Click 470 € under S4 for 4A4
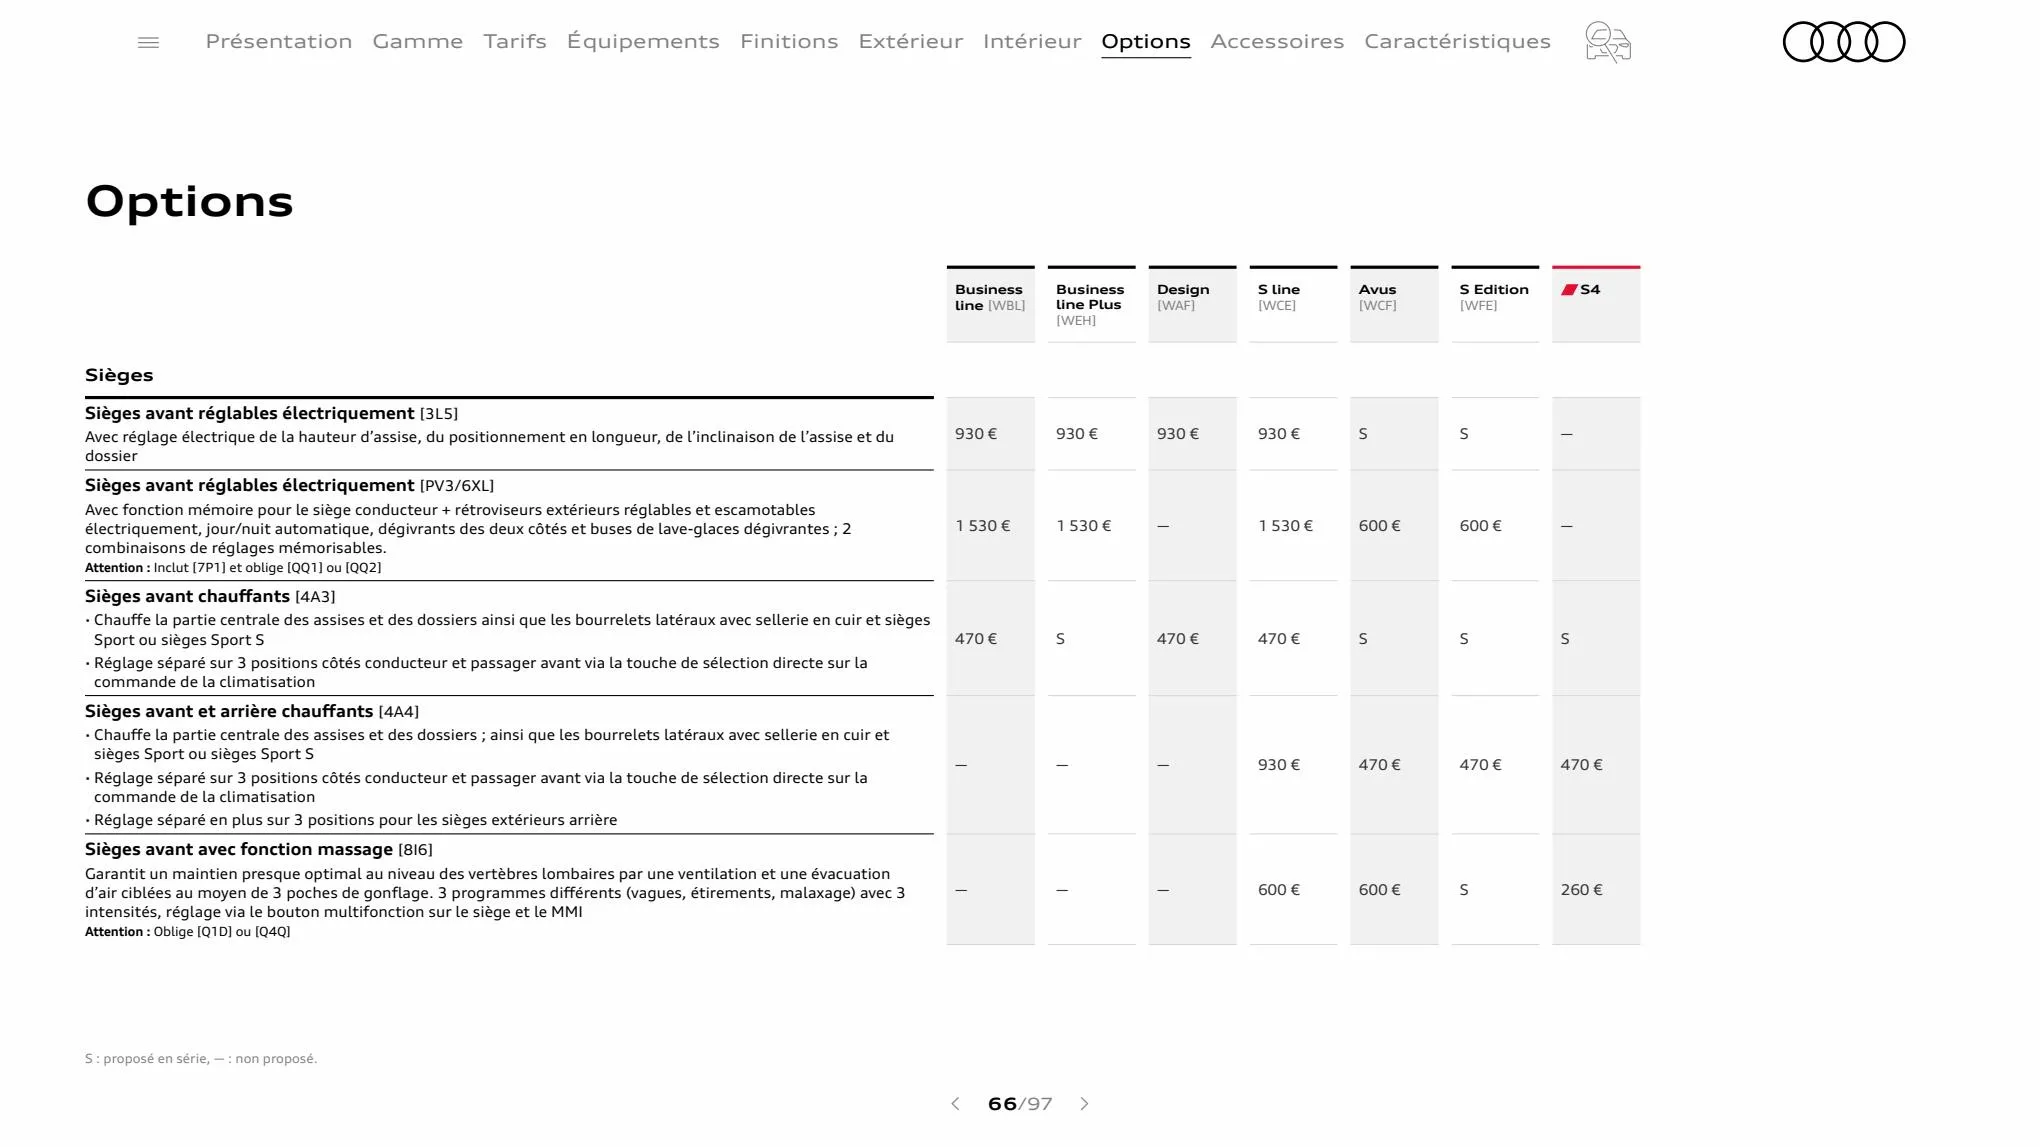Viewport: 2040px width, 1147px height. click(x=1581, y=765)
